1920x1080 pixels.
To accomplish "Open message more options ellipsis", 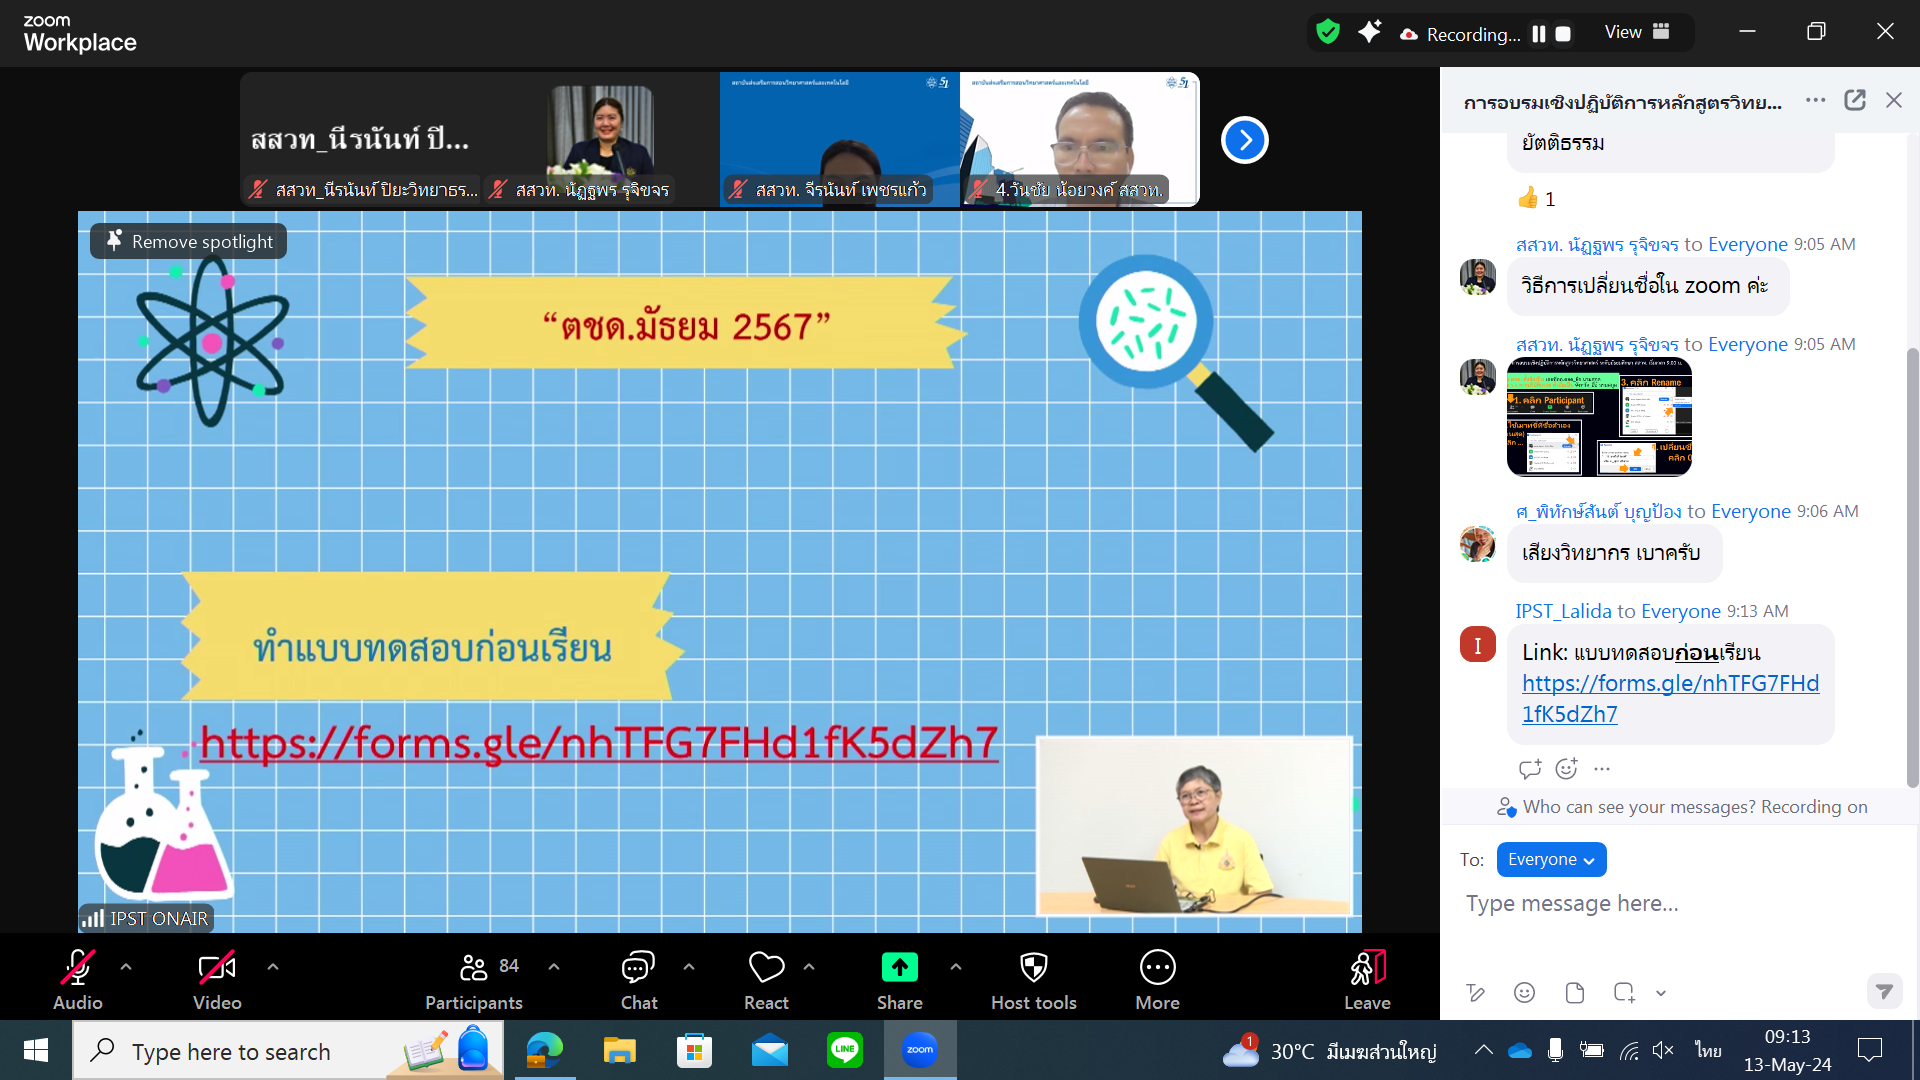I will pyautogui.click(x=1602, y=768).
